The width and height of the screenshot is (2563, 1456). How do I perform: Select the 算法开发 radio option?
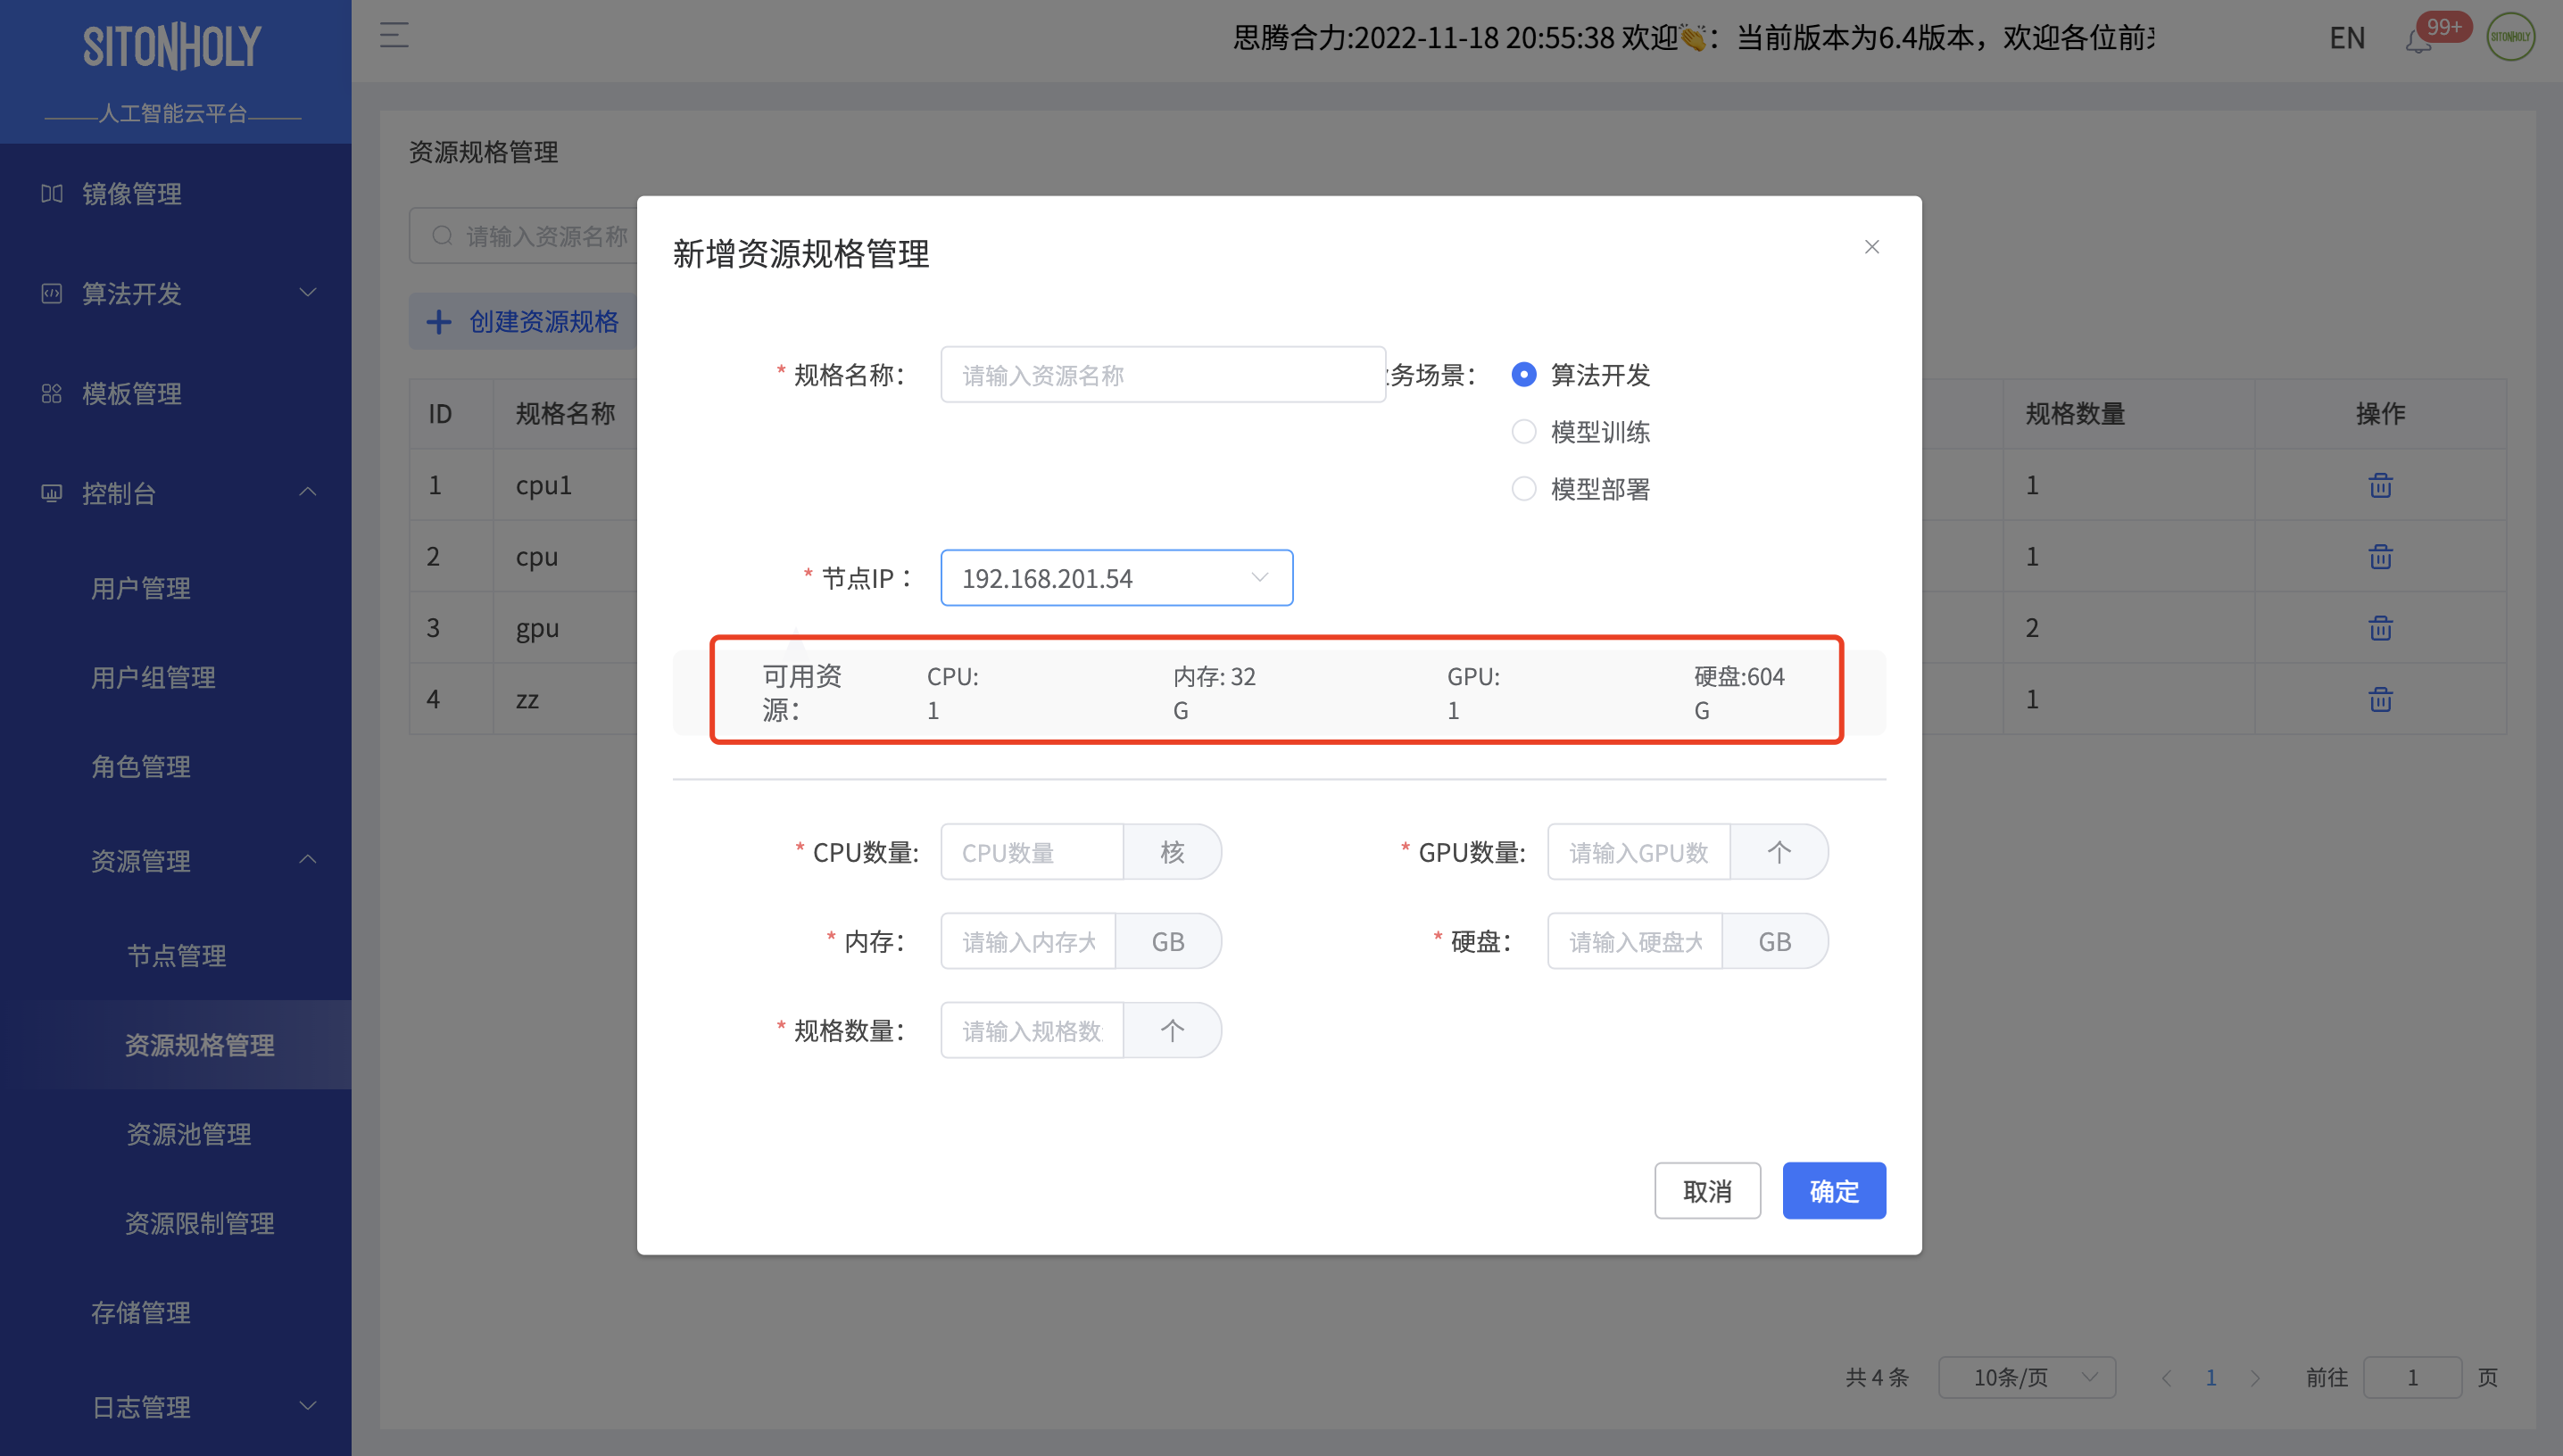pos(1523,374)
